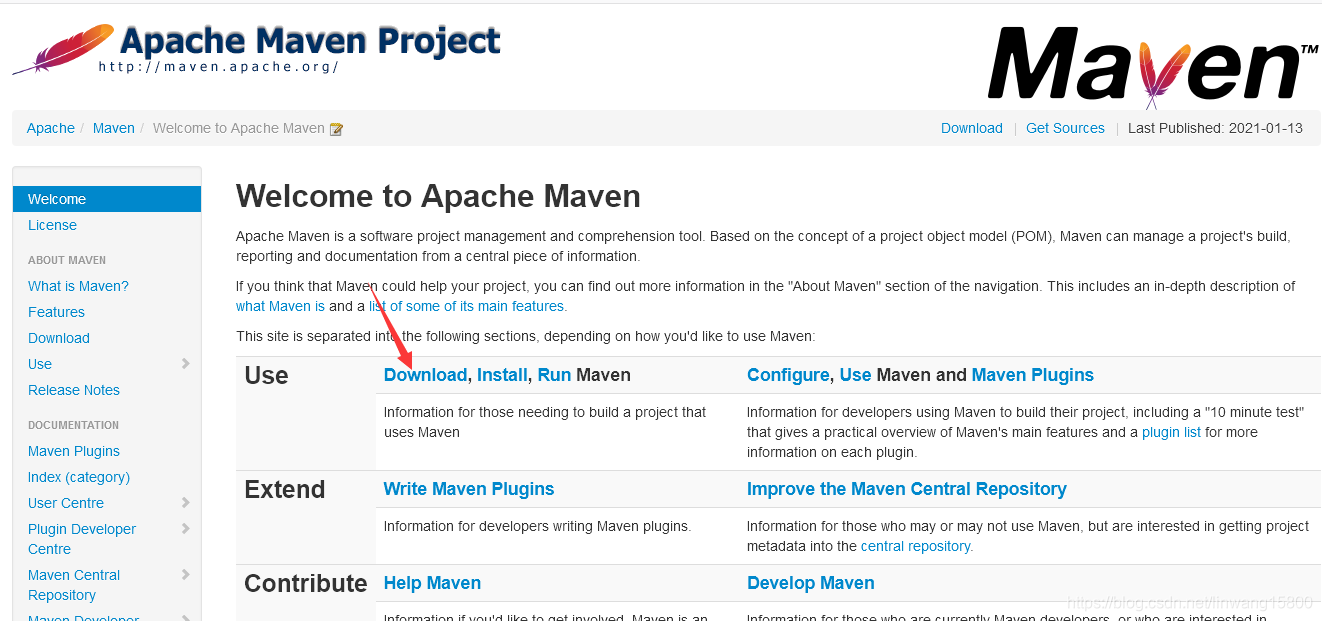
Task: Click 'Welcome to Apache Maven' breadcrumb text
Action: 239,128
